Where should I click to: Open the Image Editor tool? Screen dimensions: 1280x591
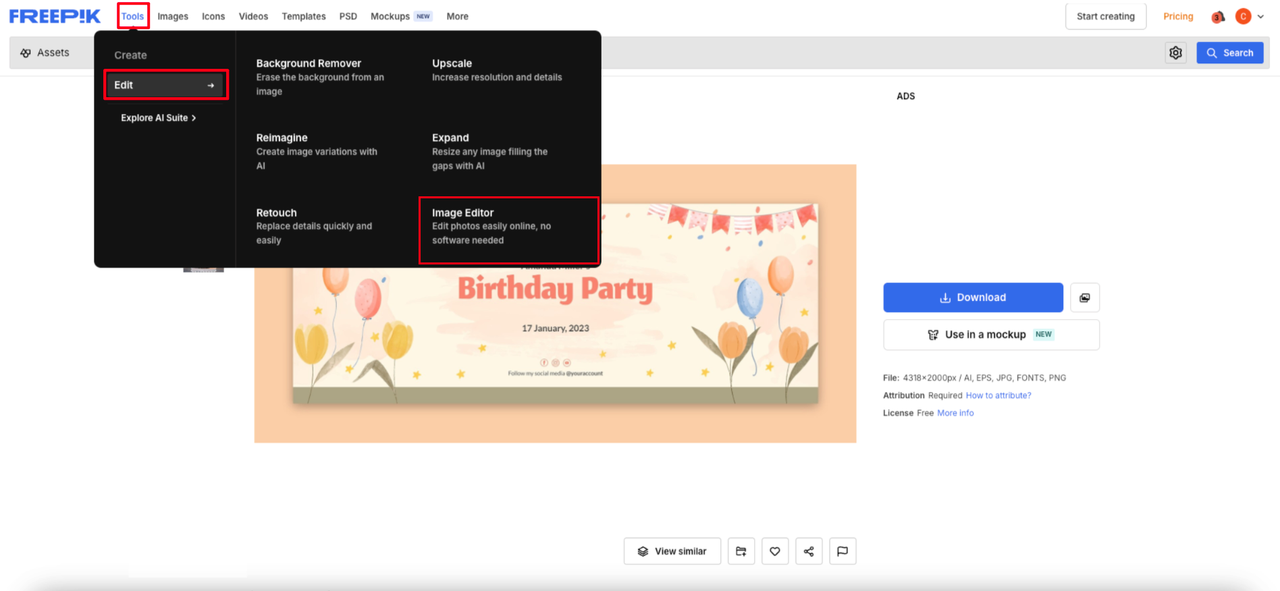pos(509,230)
